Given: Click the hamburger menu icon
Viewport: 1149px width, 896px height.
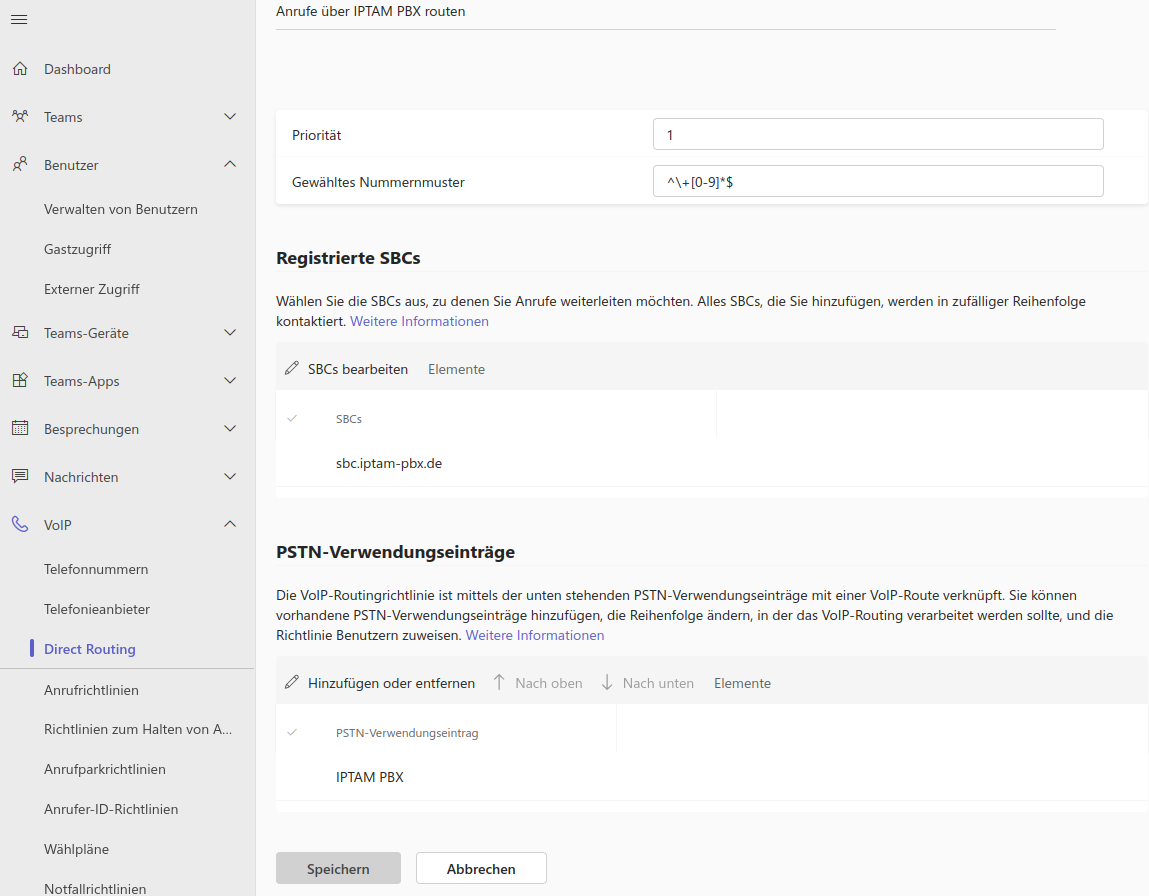Looking at the screenshot, I should 19,20.
